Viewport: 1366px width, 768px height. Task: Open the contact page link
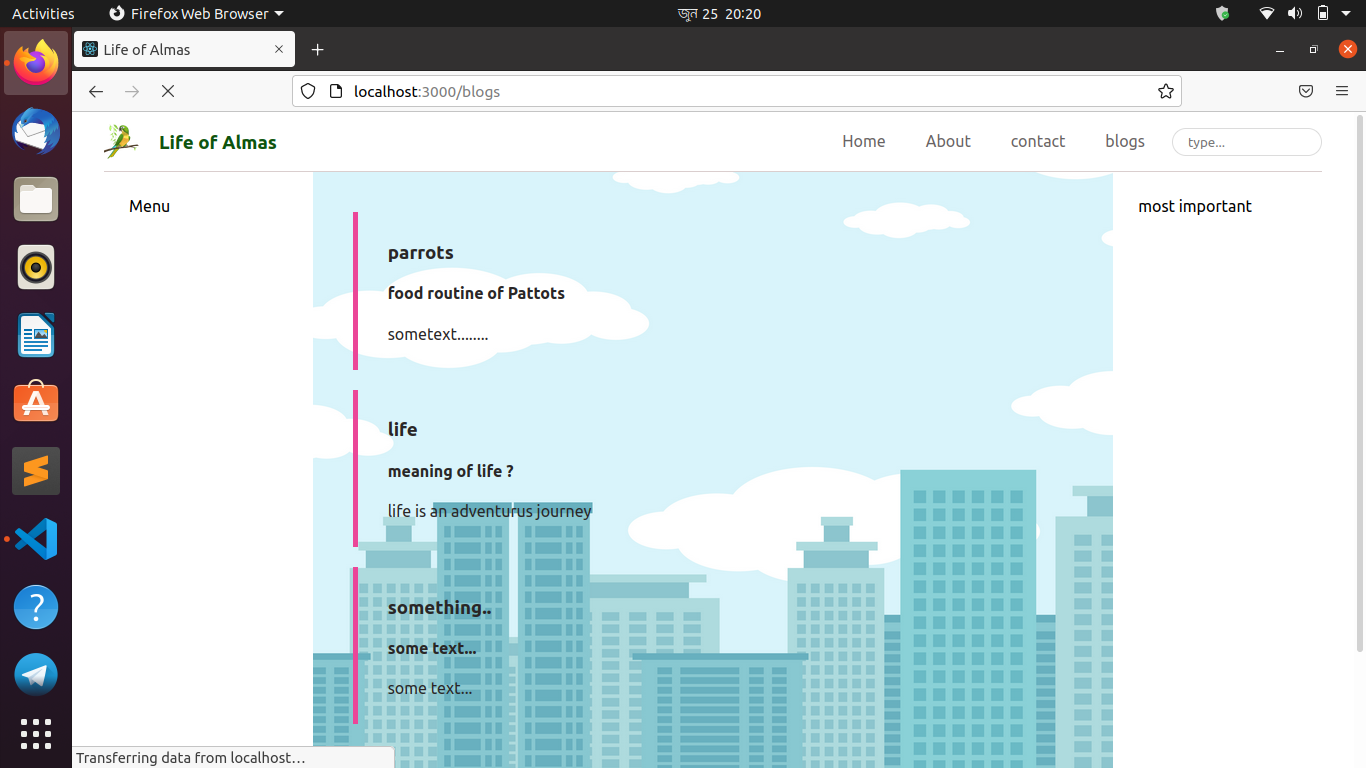coord(1037,141)
